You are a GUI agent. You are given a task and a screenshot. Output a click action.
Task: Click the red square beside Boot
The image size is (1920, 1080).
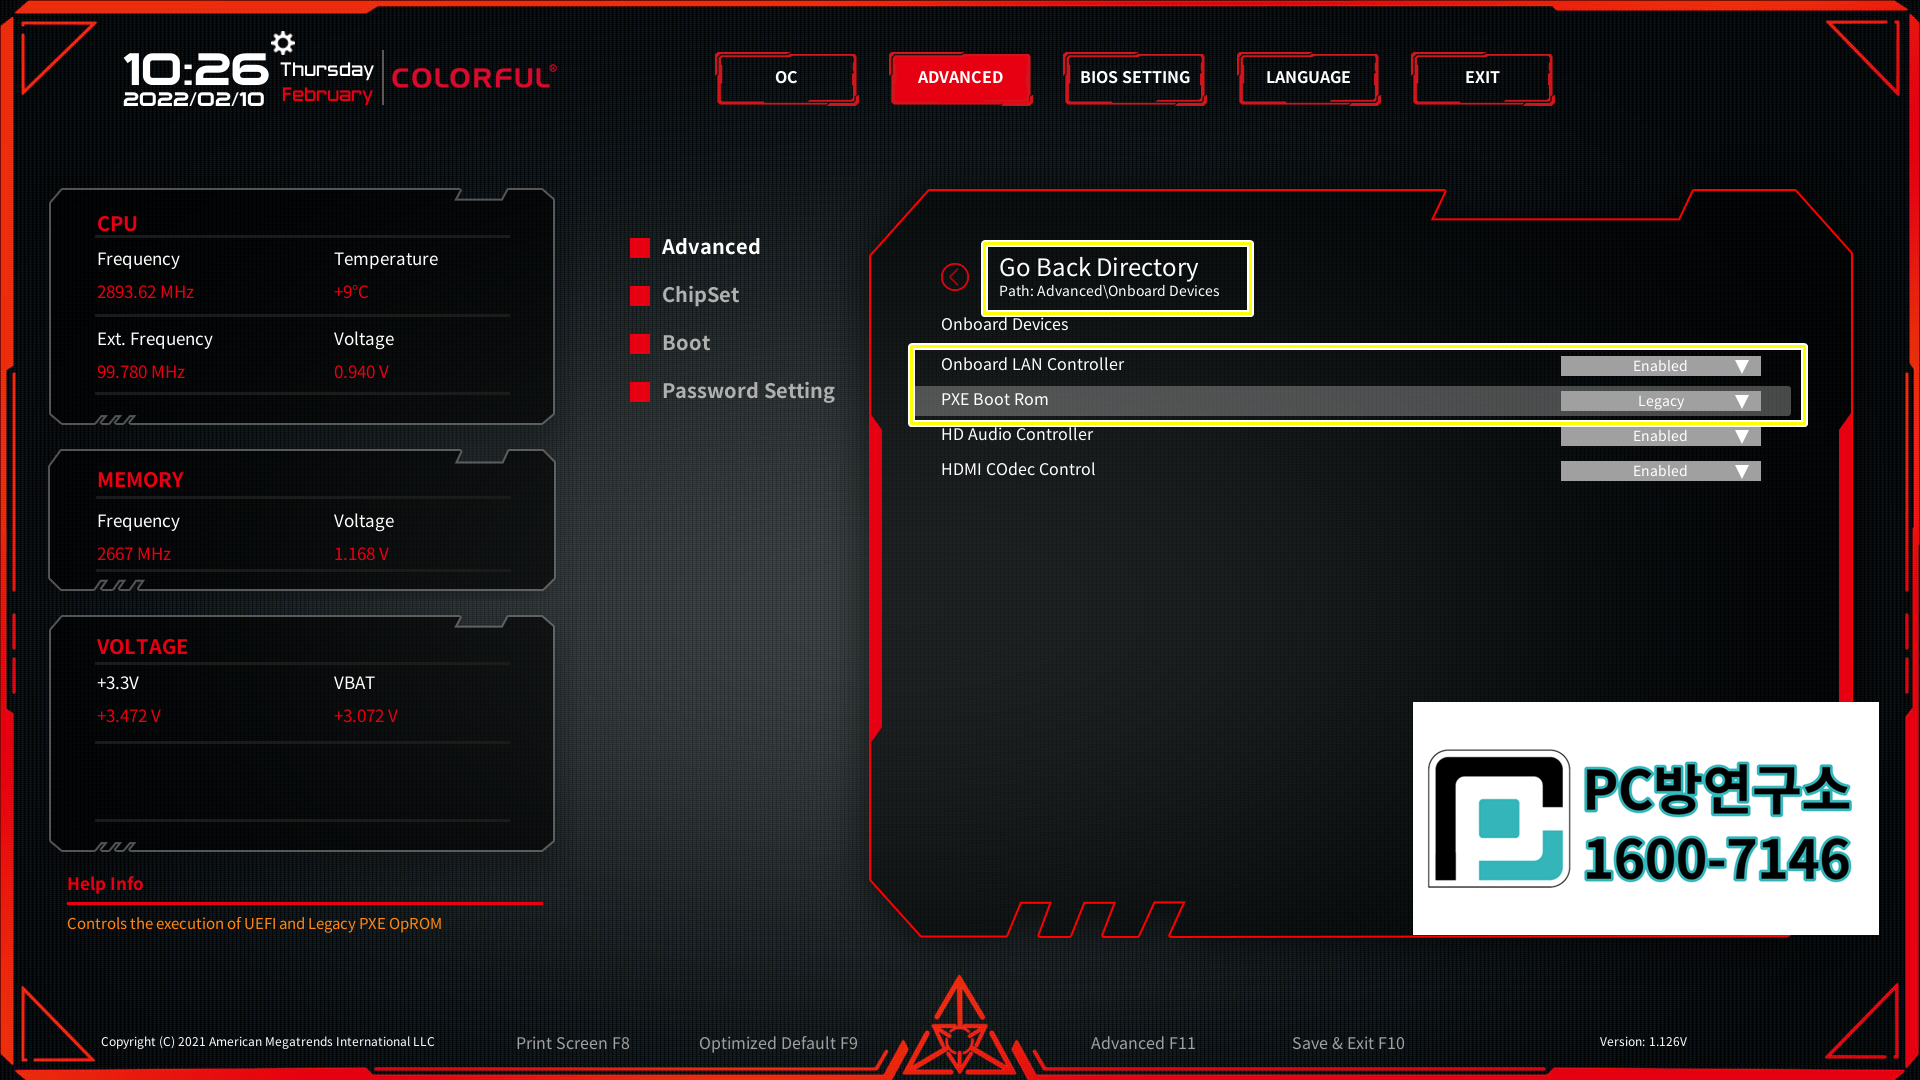(640, 343)
